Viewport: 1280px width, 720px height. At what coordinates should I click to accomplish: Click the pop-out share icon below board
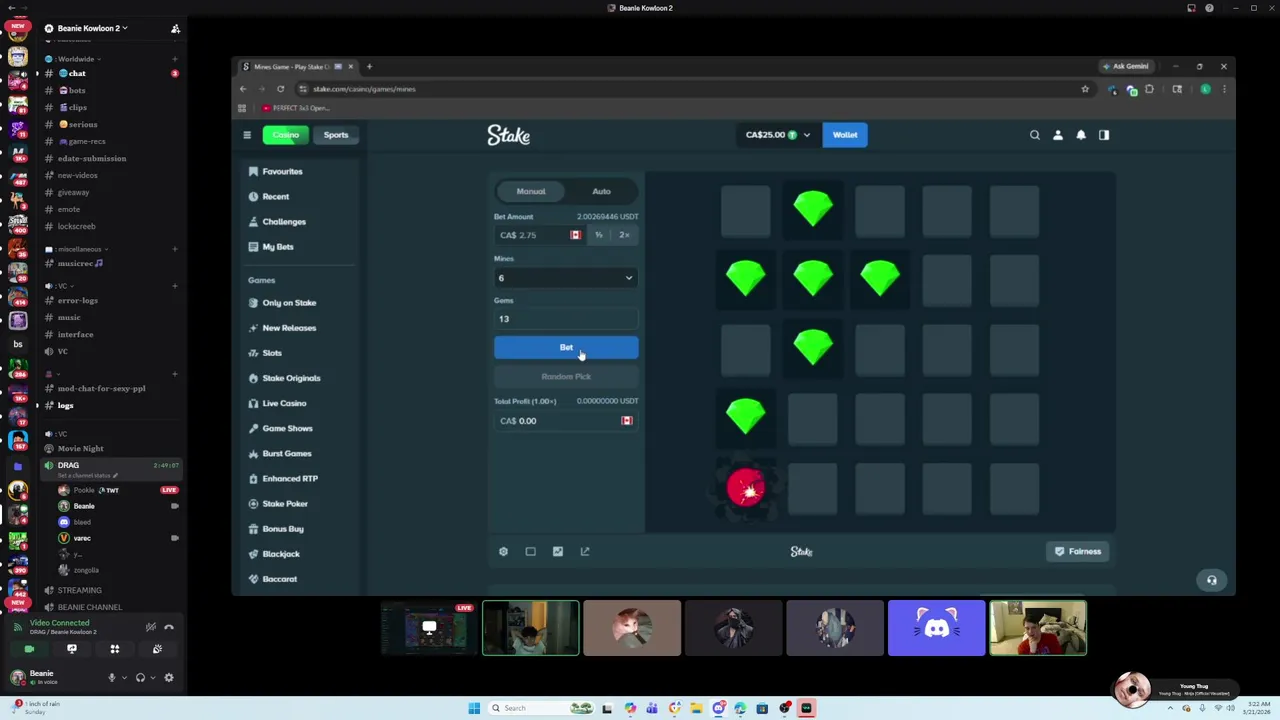(x=585, y=551)
